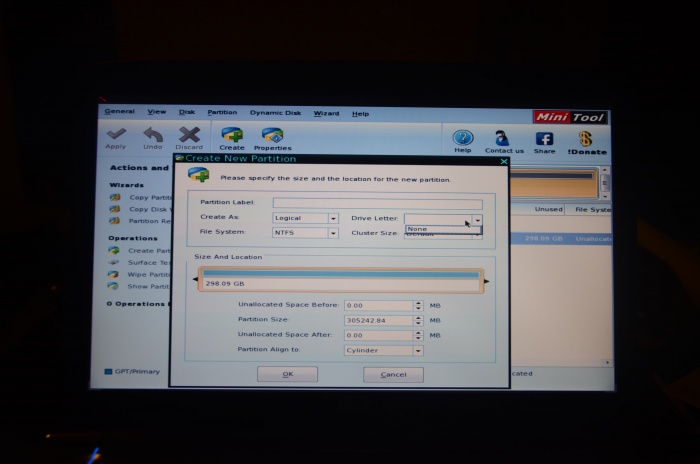Click the 298.09 GB partition size bar
Image resolution: width=700 pixels, height=464 pixels.
click(341, 280)
